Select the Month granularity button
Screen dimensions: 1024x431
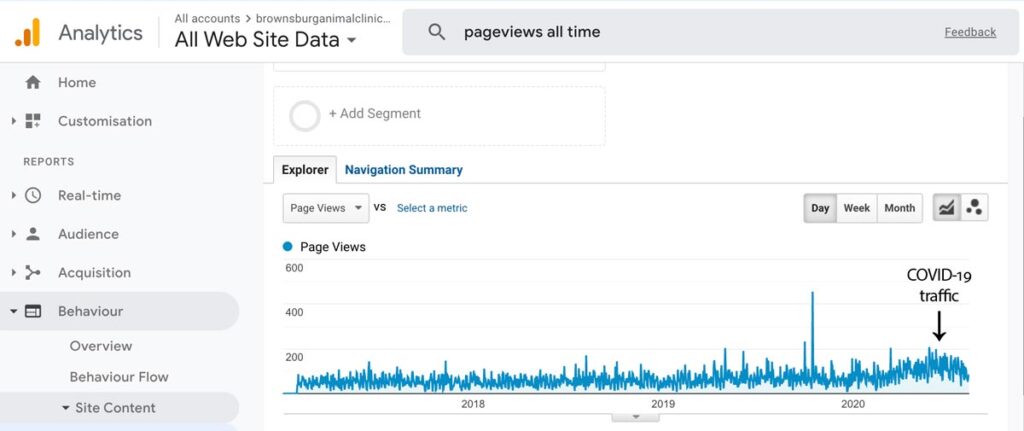(899, 208)
